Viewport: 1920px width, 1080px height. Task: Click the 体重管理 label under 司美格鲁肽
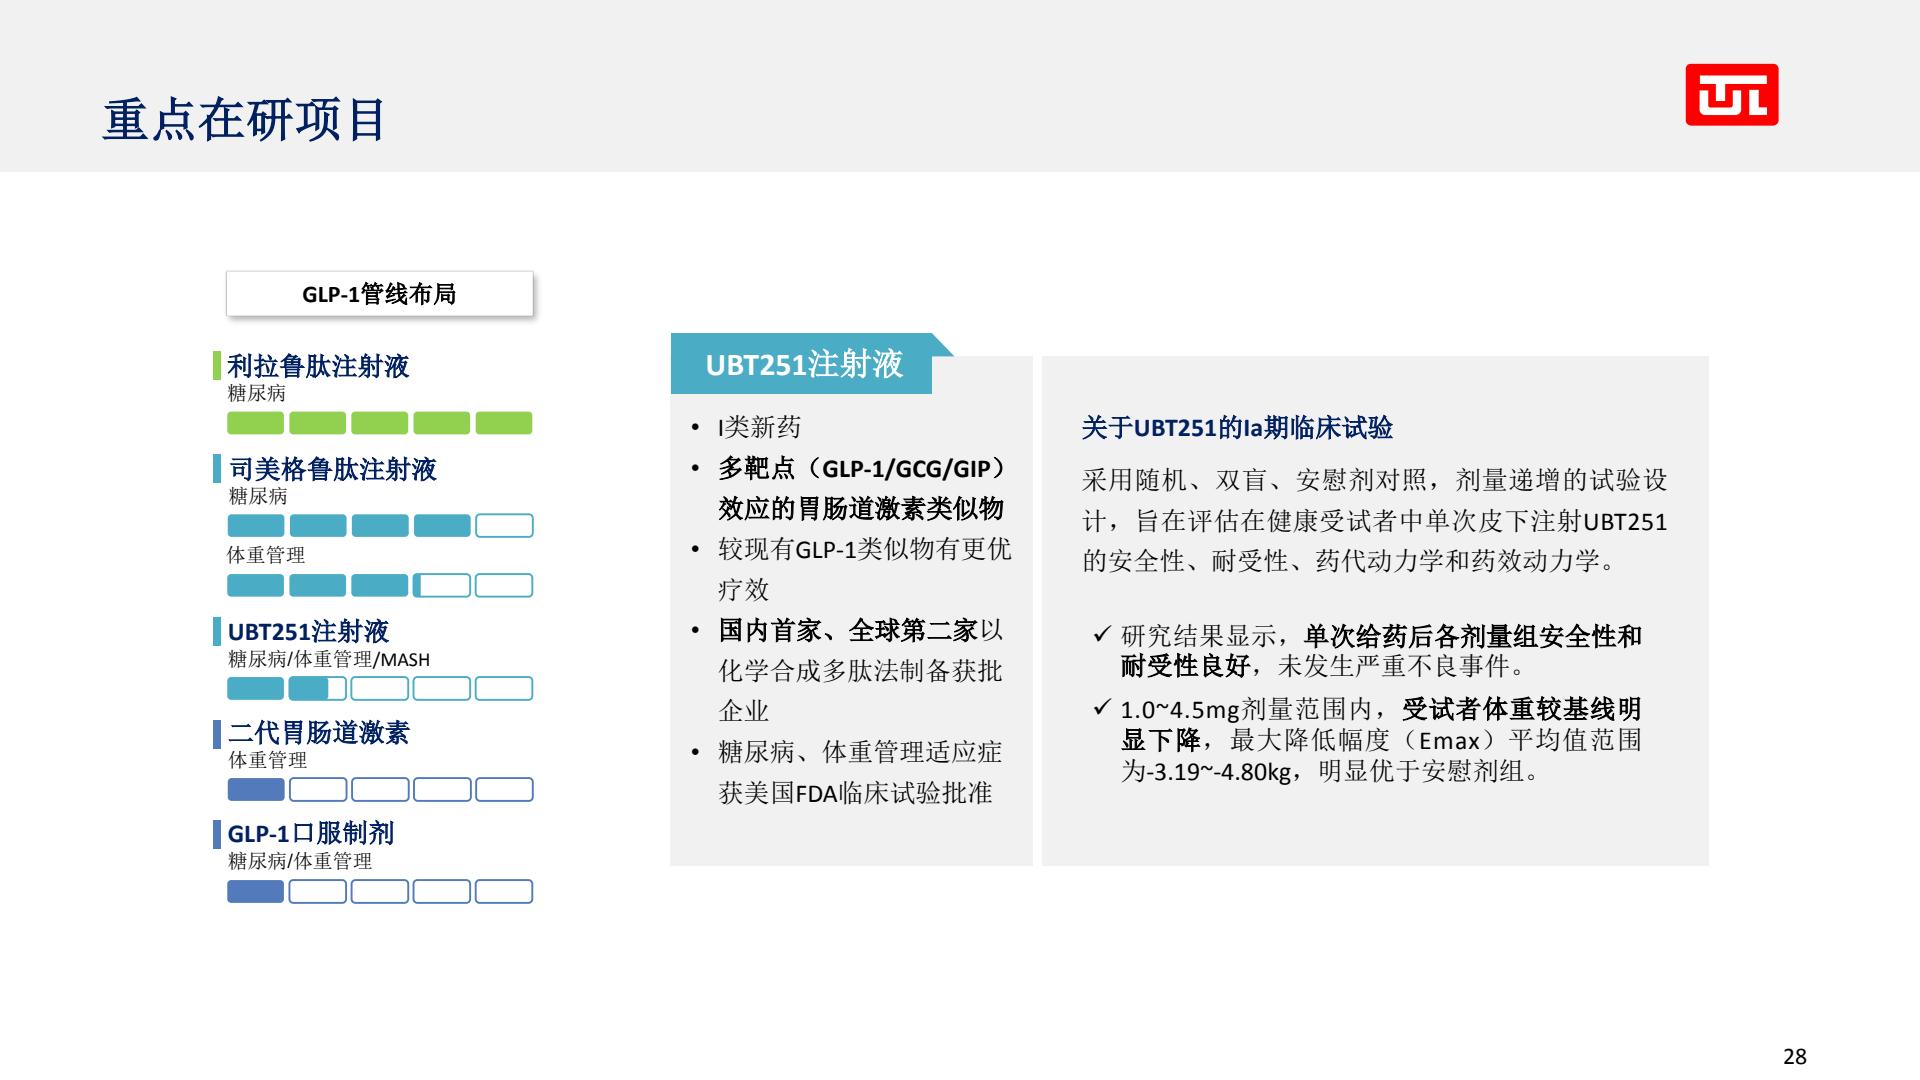(266, 555)
